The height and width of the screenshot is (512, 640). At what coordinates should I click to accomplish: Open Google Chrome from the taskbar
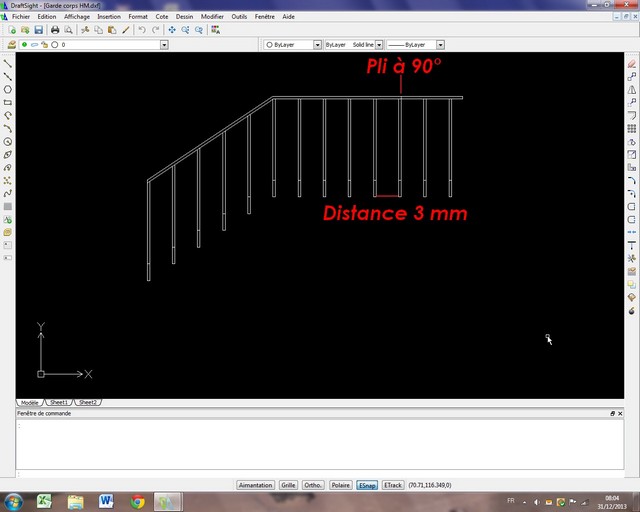(137, 501)
